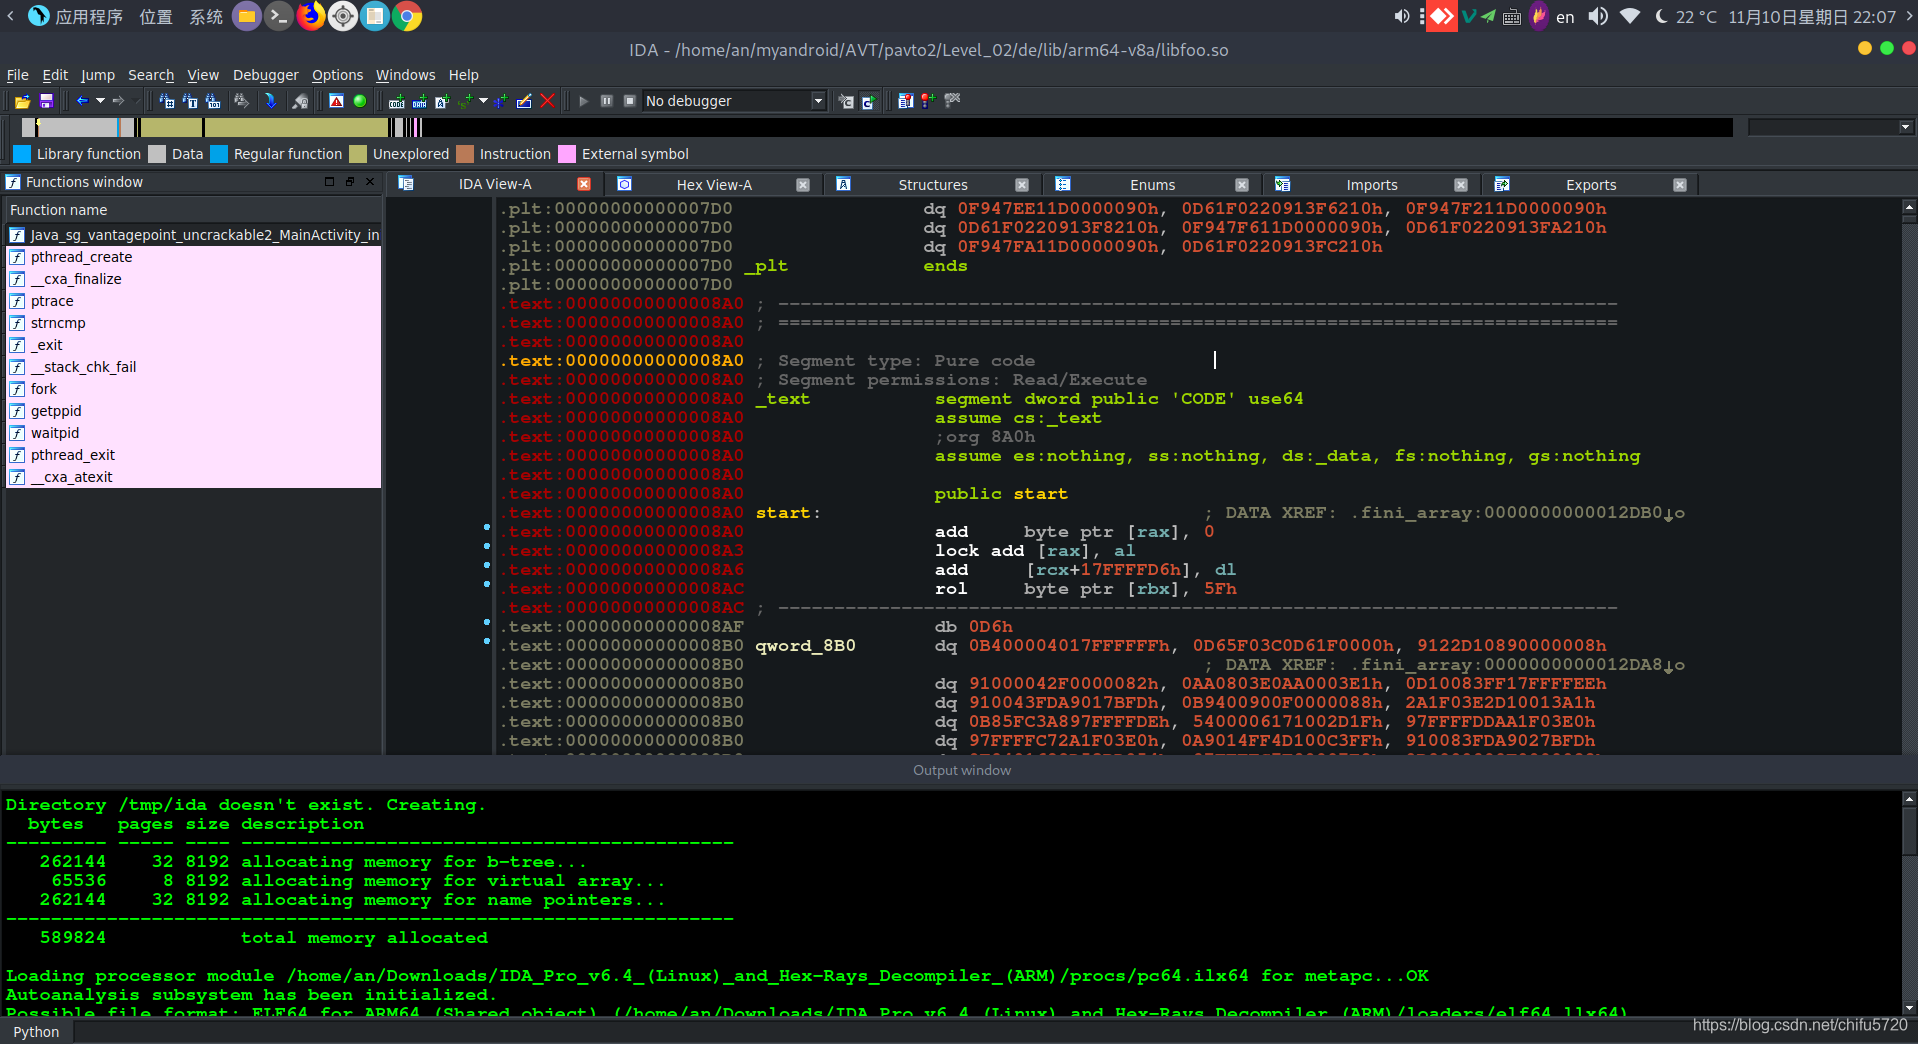Select the pthread_create function

coord(194,257)
